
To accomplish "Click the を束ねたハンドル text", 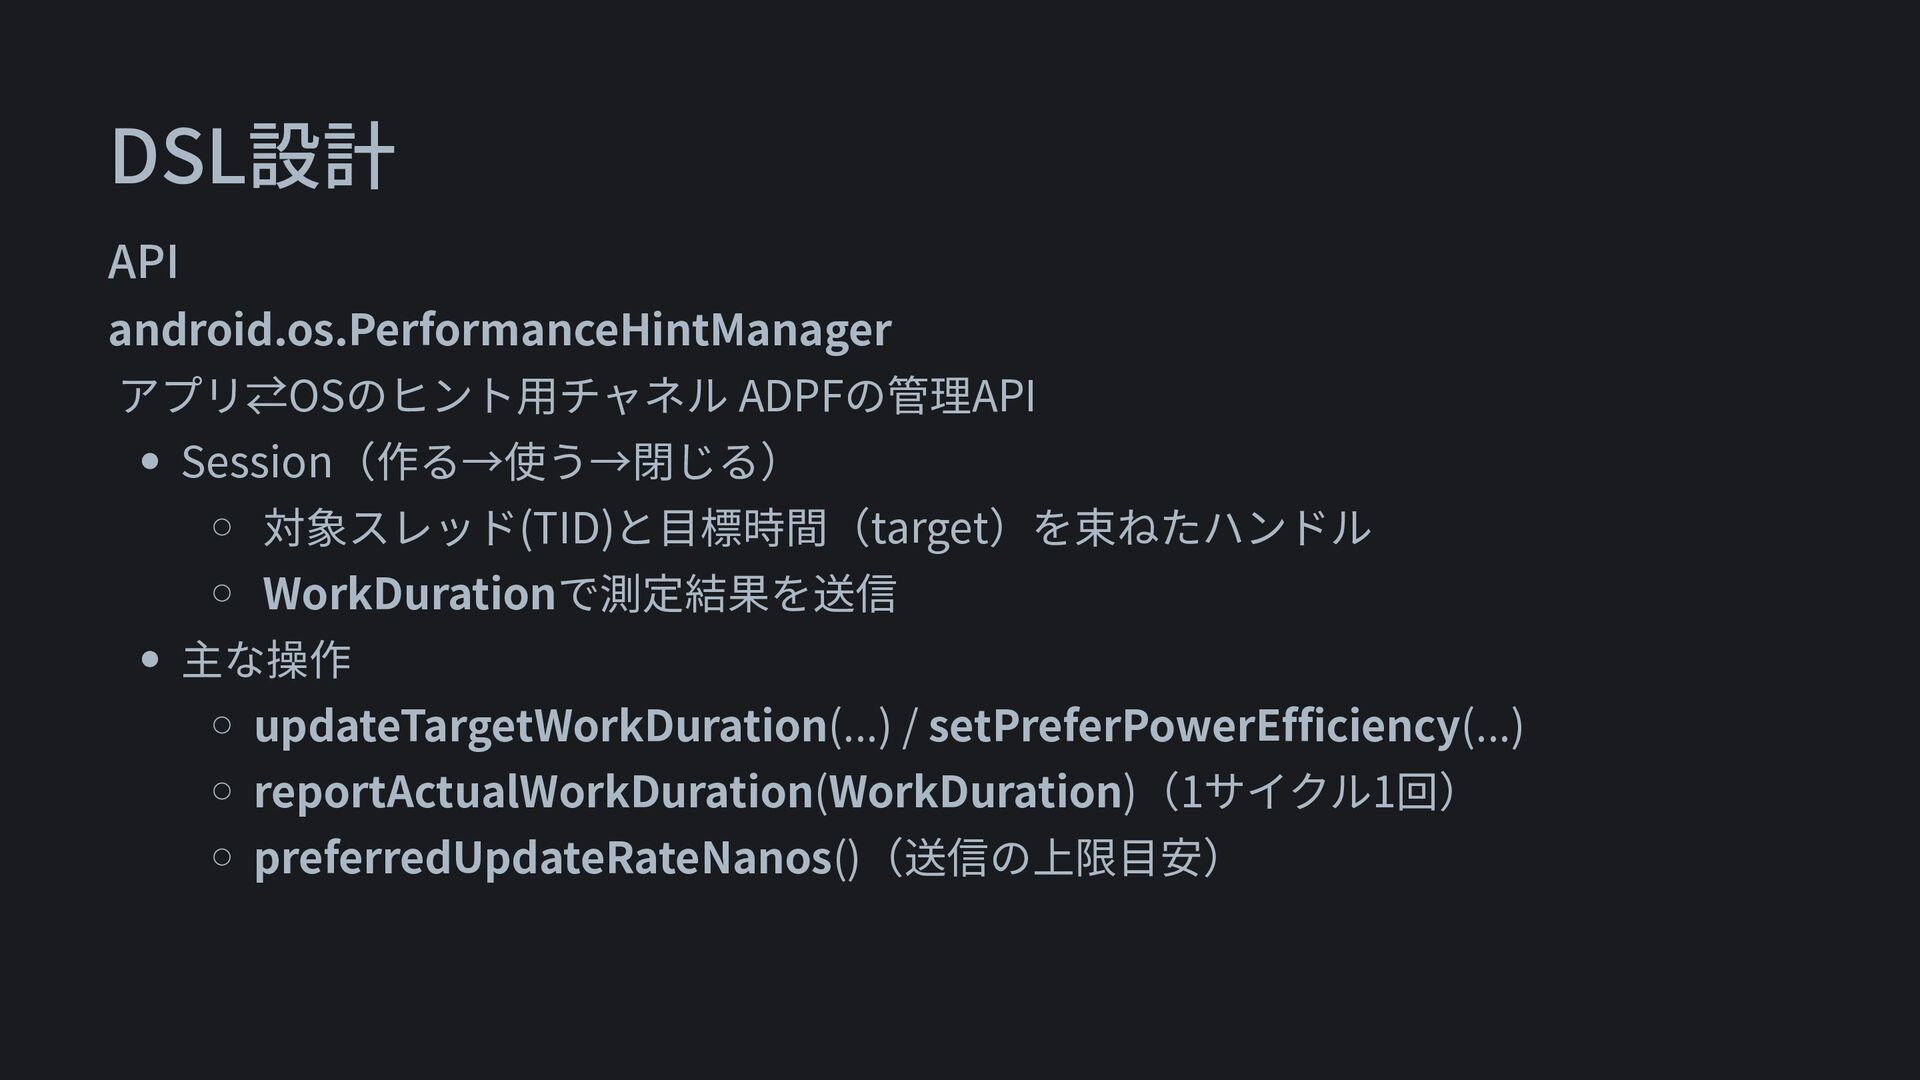I will 1202,528.
